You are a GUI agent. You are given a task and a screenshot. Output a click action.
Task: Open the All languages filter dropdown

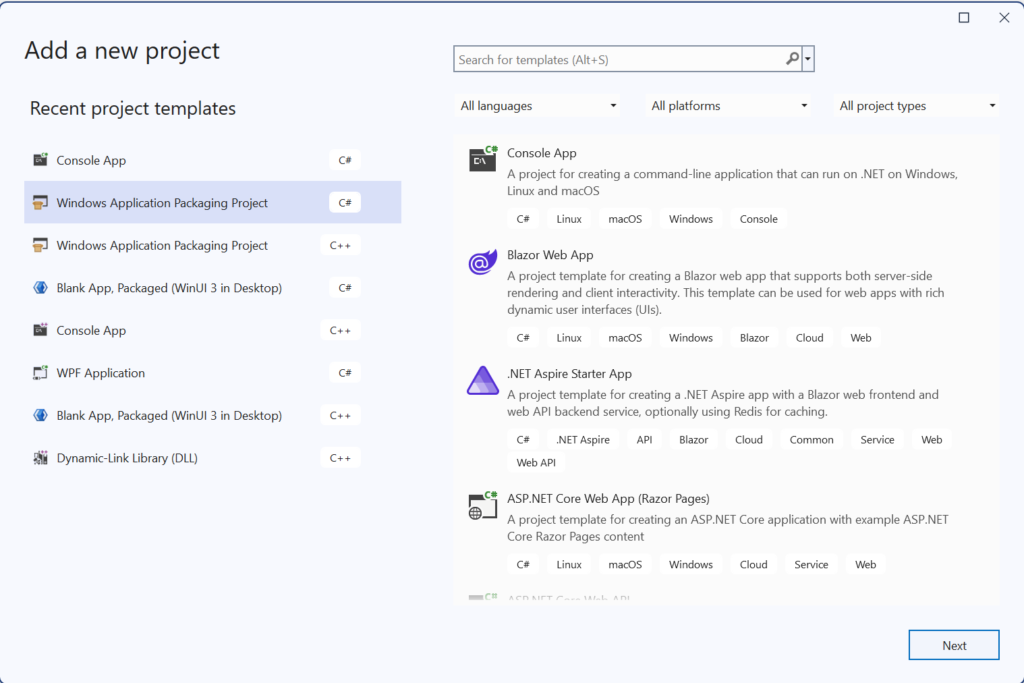[537, 106]
